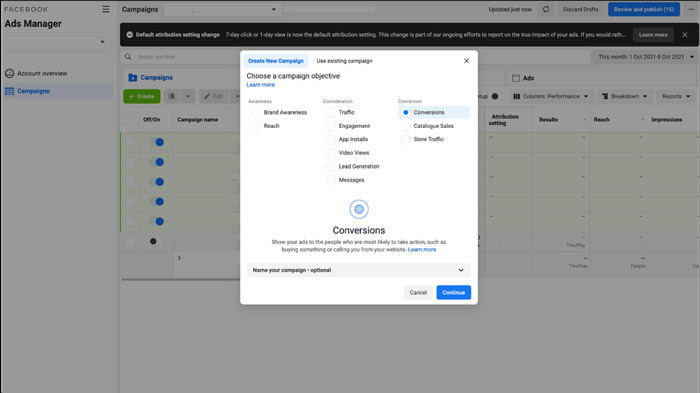Dismiss the attribution setting notice banner

point(685,35)
